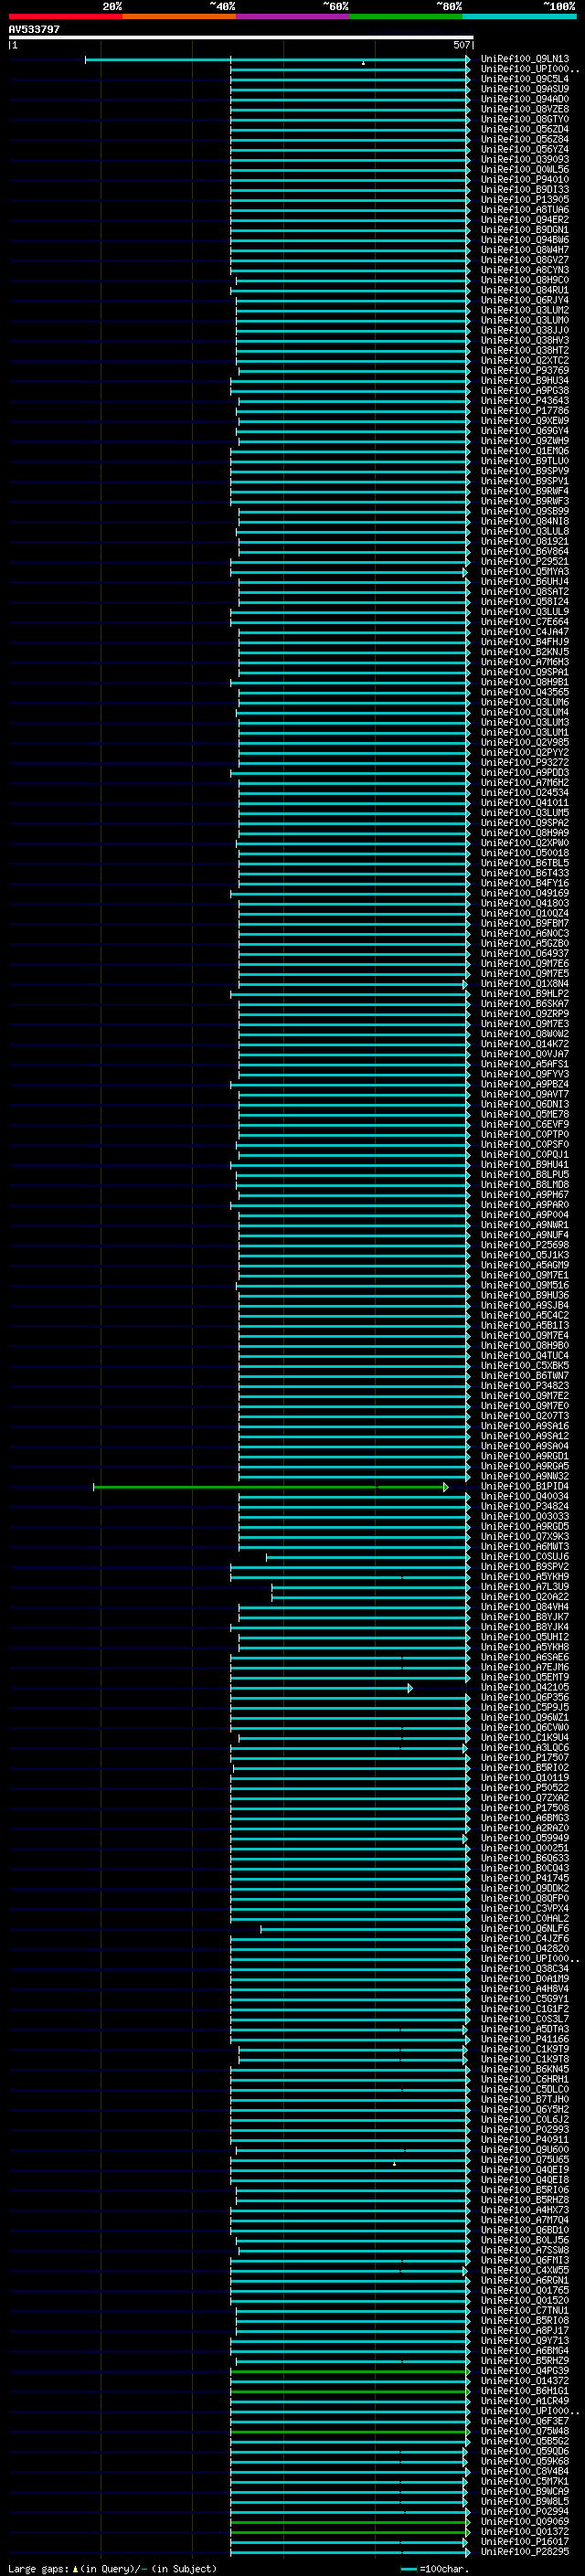The width and height of the screenshot is (585, 2576).
Task: Select label UniRef100_P50522
Action: pyautogui.click(x=524, y=1788)
